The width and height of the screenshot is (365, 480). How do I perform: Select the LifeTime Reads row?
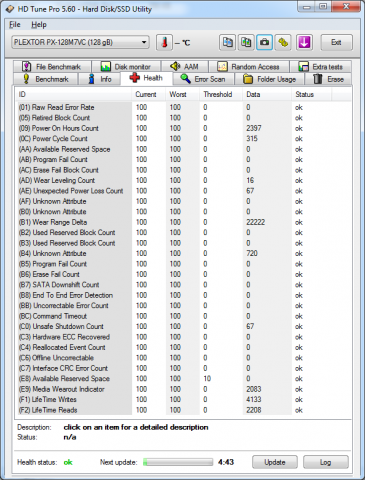183,410
